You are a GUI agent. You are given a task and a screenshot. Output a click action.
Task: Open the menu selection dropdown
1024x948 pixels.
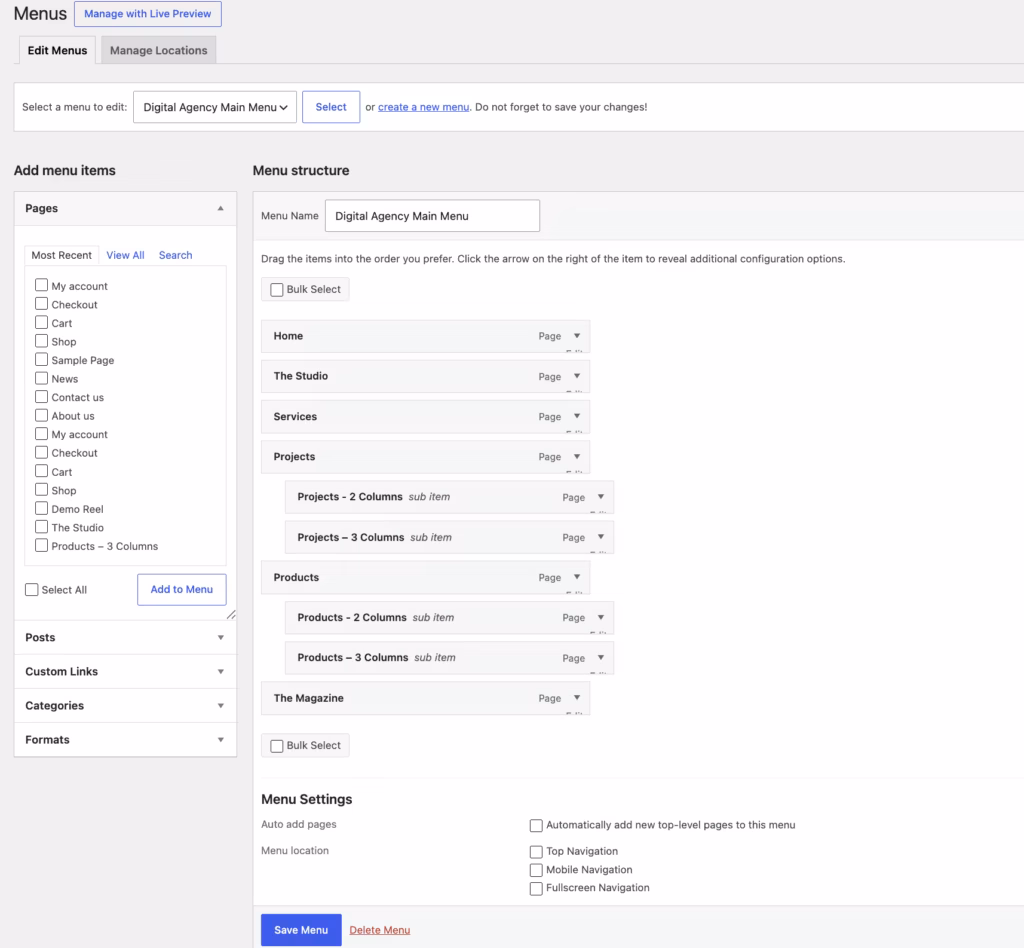[x=215, y=107]
